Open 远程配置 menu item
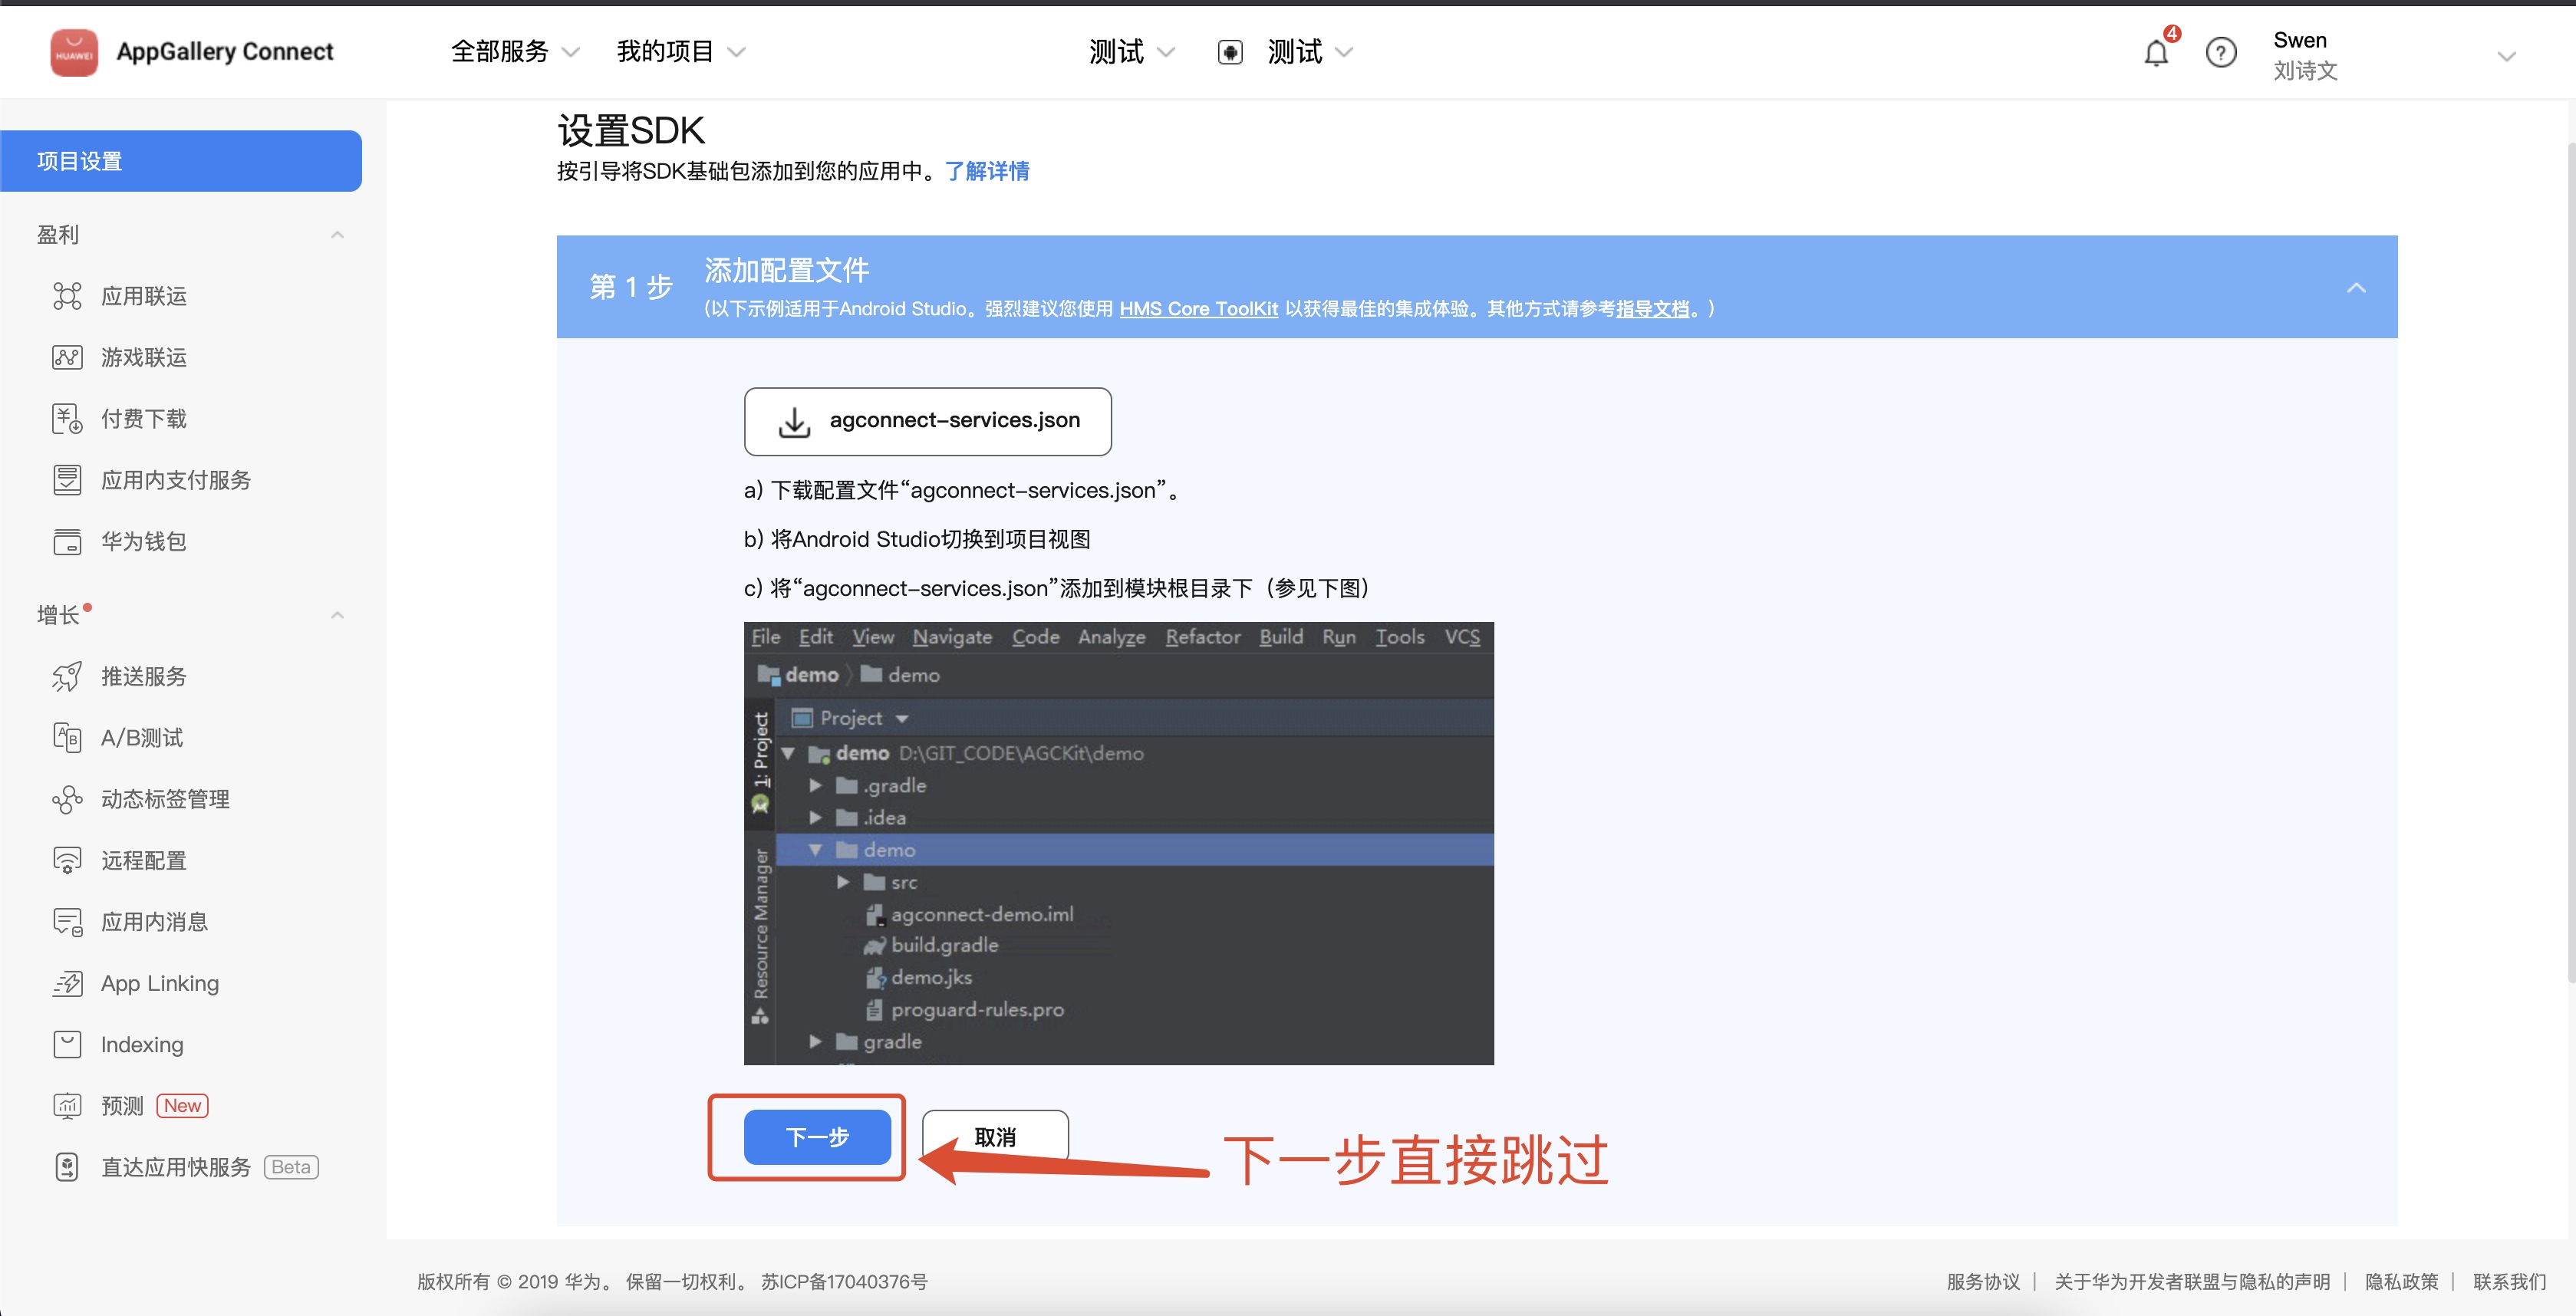The height and width of the screenshot is (1316, 2576). 143,860
